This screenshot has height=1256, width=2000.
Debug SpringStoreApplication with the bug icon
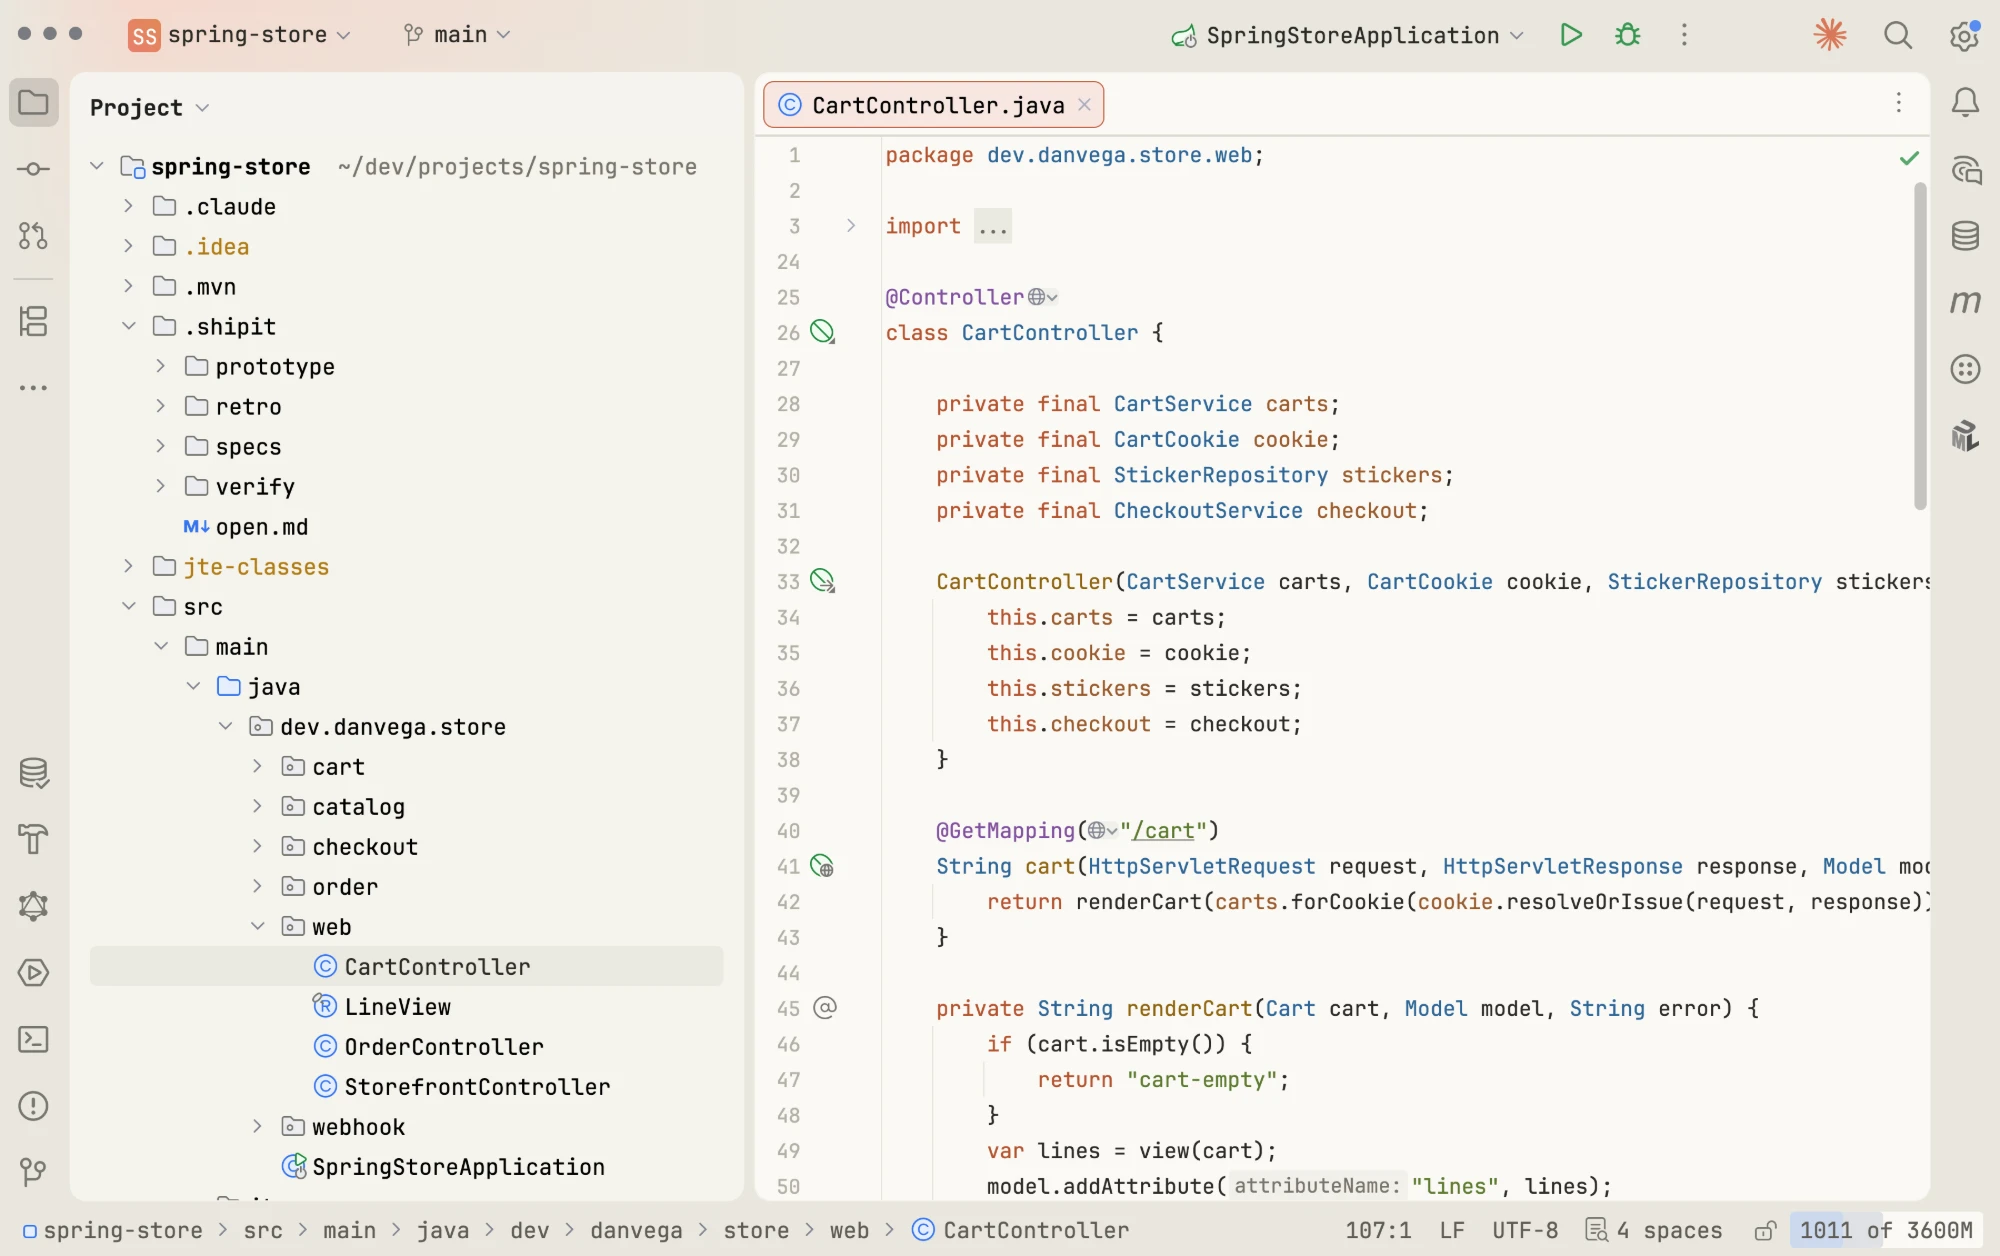tap(1628, 35)
